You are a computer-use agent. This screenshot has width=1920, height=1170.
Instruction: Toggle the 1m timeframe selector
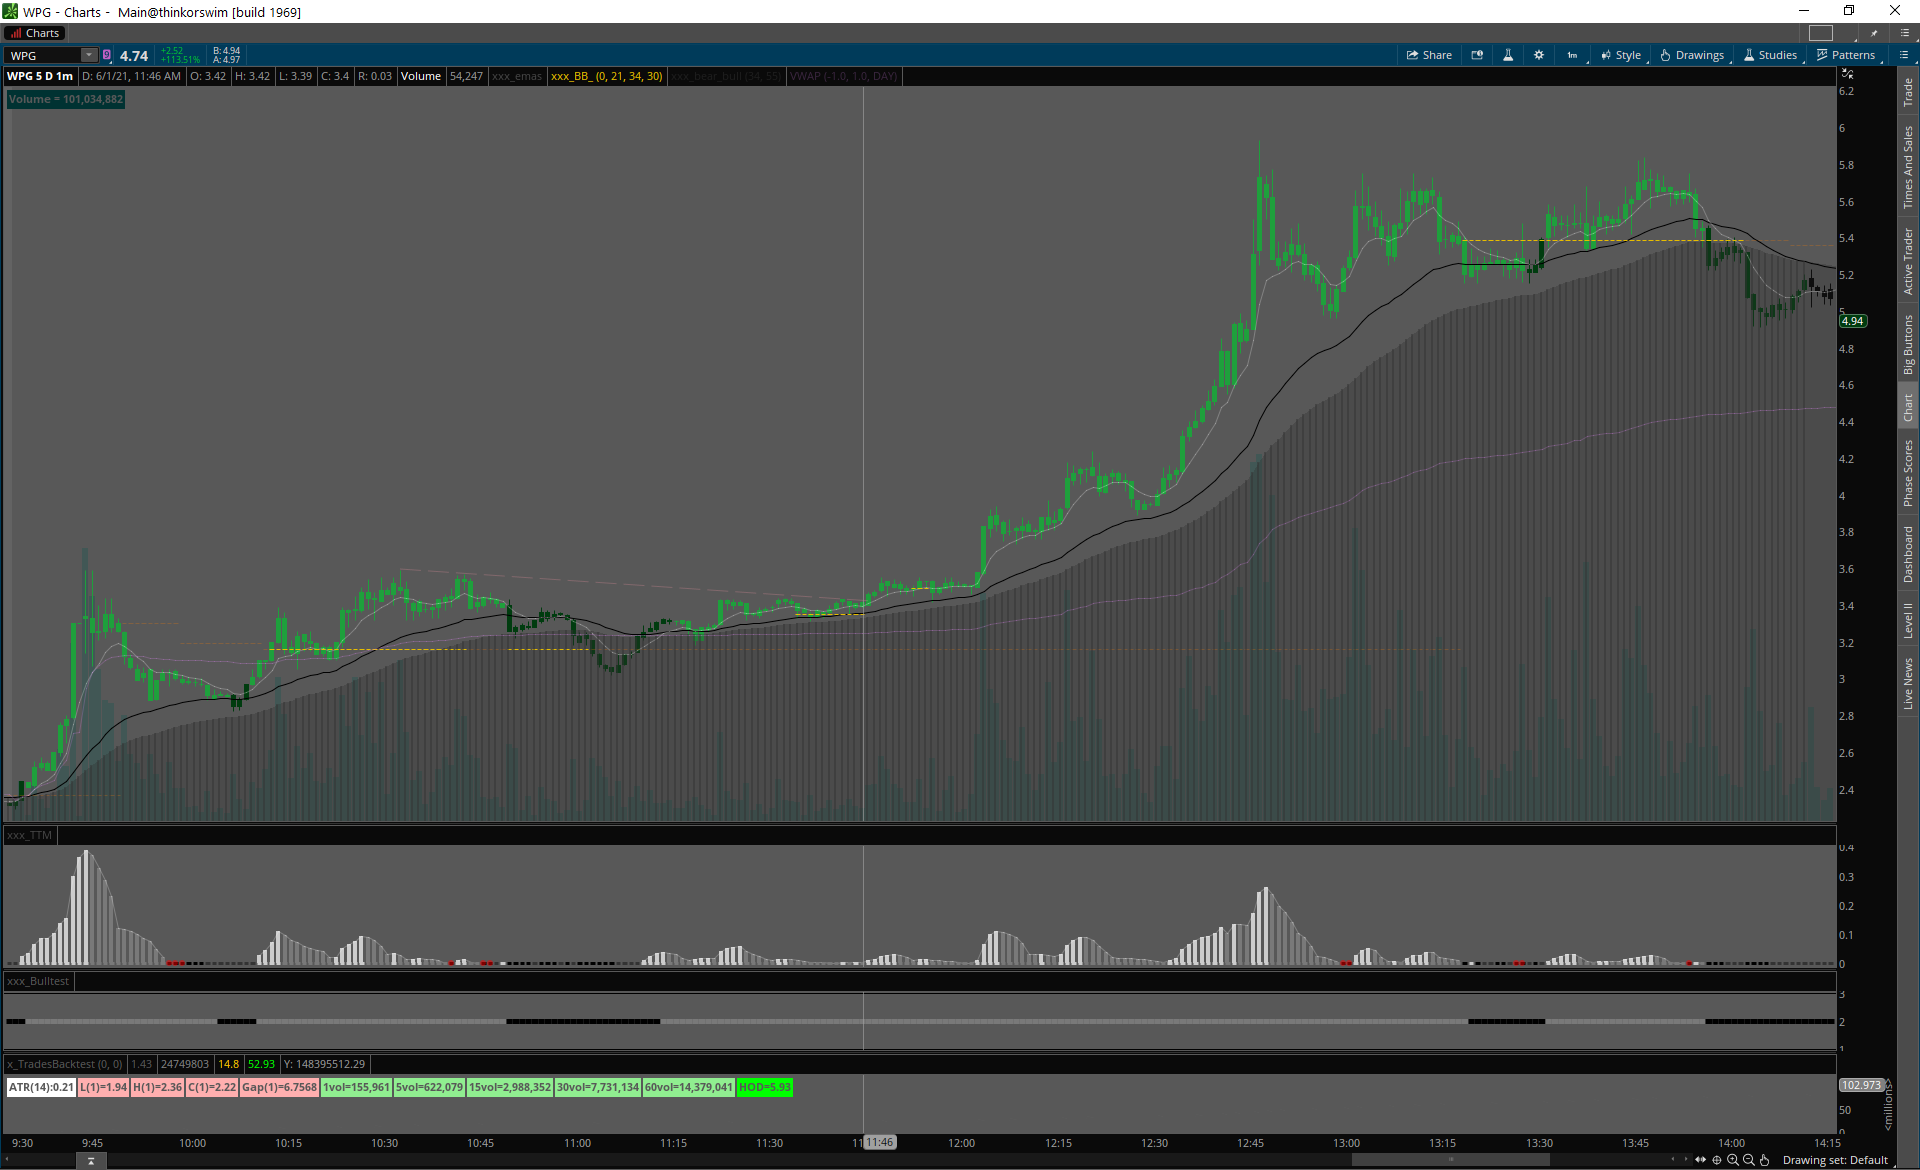point(1573,55)
